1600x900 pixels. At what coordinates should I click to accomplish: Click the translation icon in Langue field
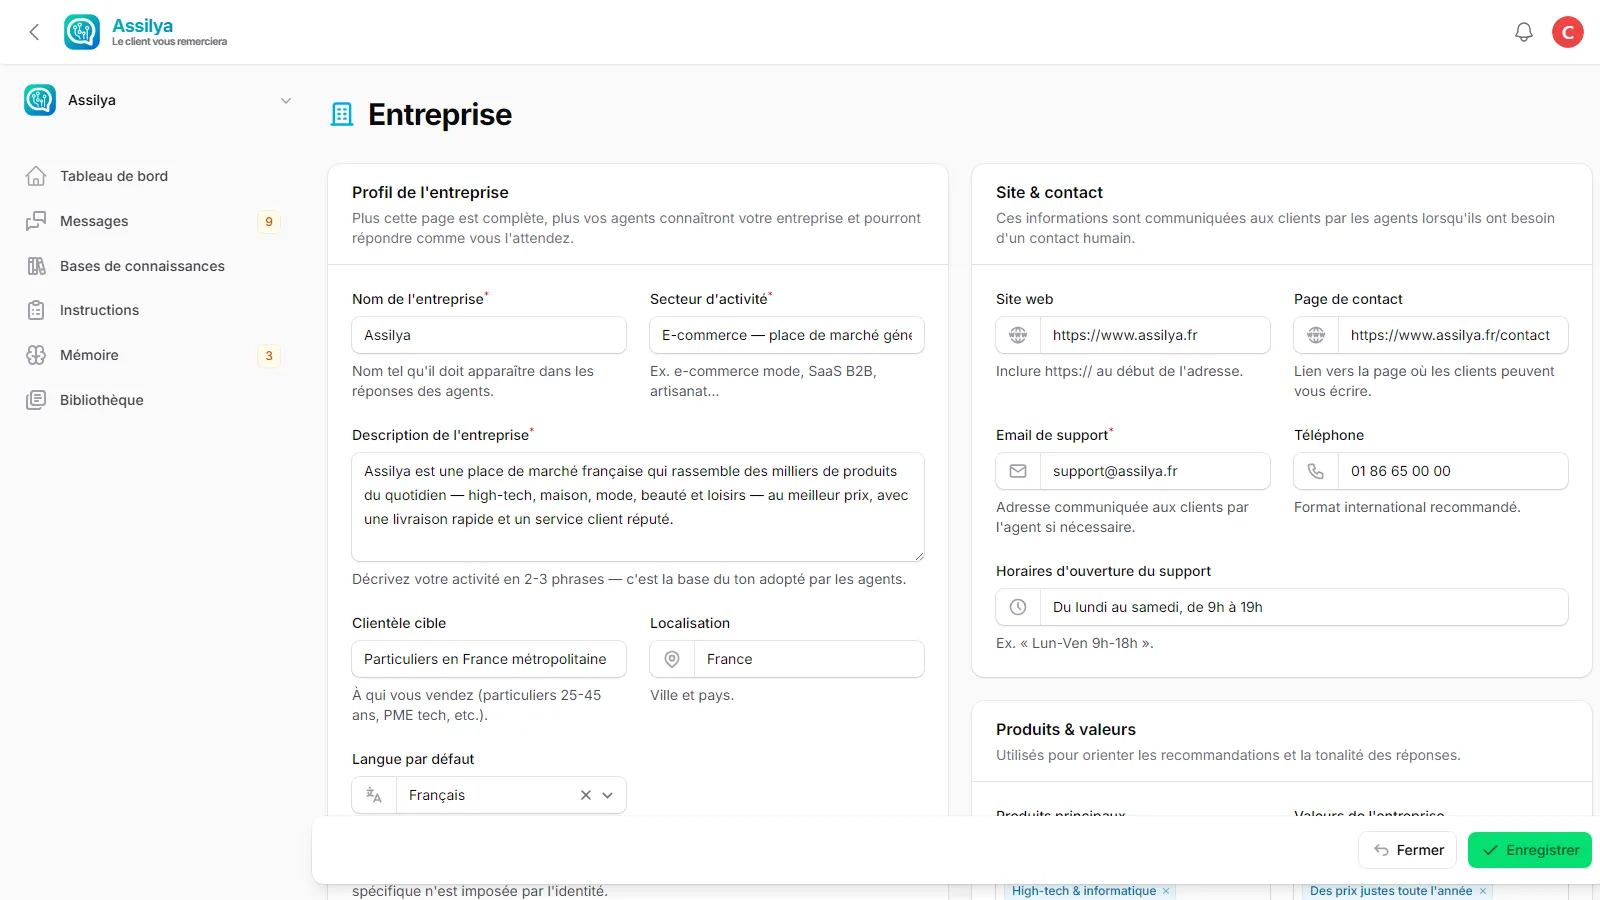click(x=374, y=795)
